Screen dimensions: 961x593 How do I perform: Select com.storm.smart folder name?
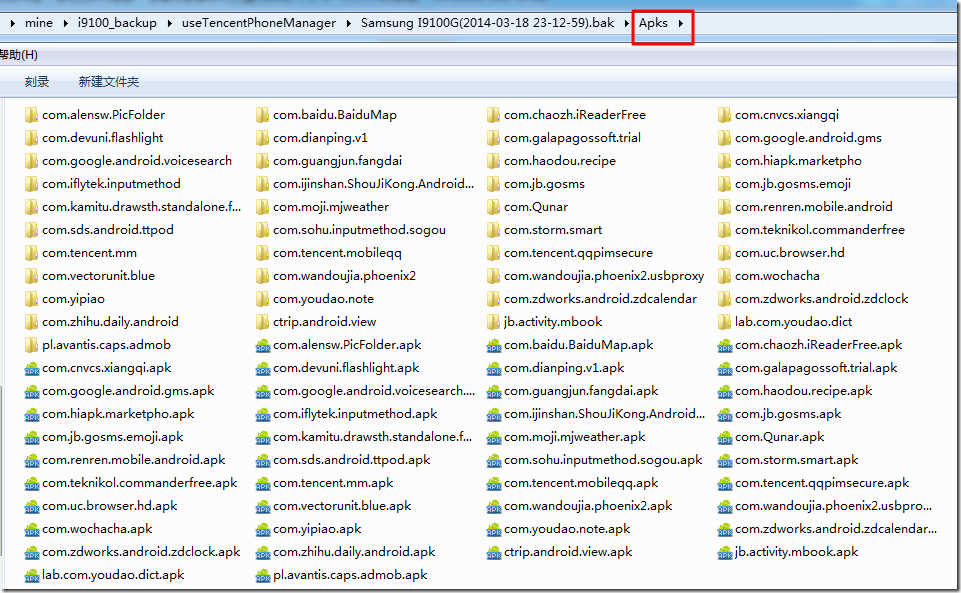(553, 230)
